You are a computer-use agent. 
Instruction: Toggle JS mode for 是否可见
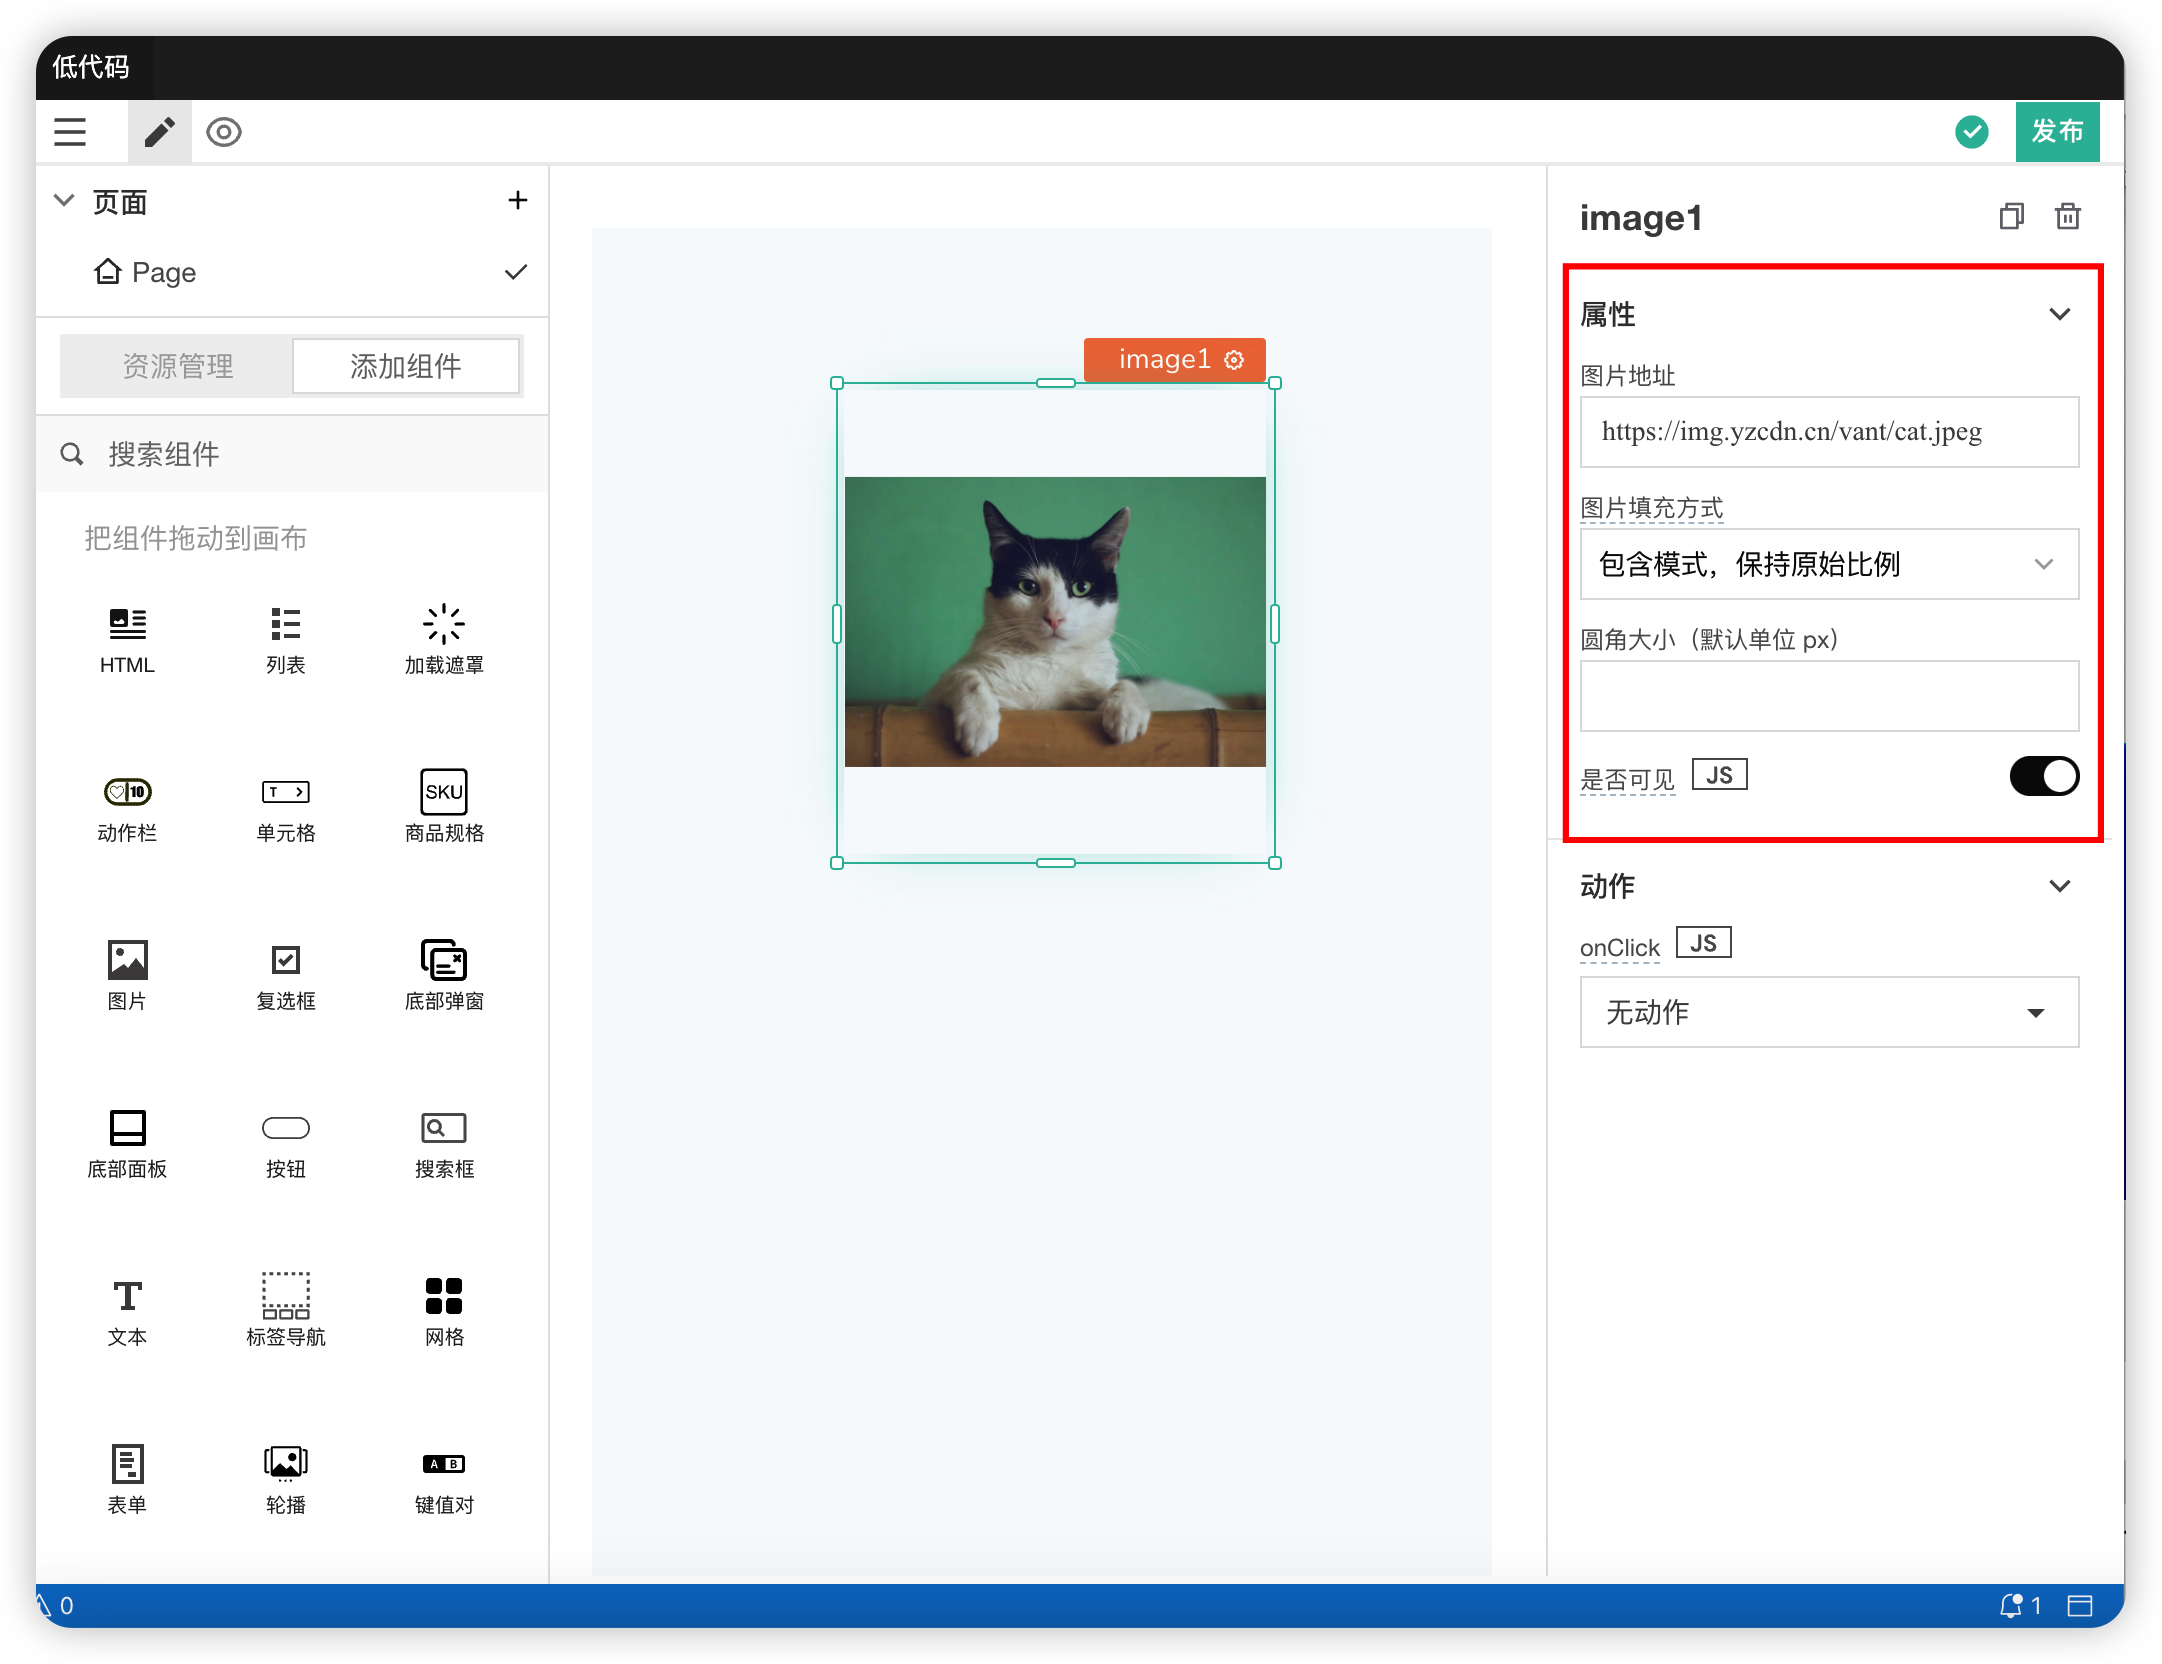1719,776
